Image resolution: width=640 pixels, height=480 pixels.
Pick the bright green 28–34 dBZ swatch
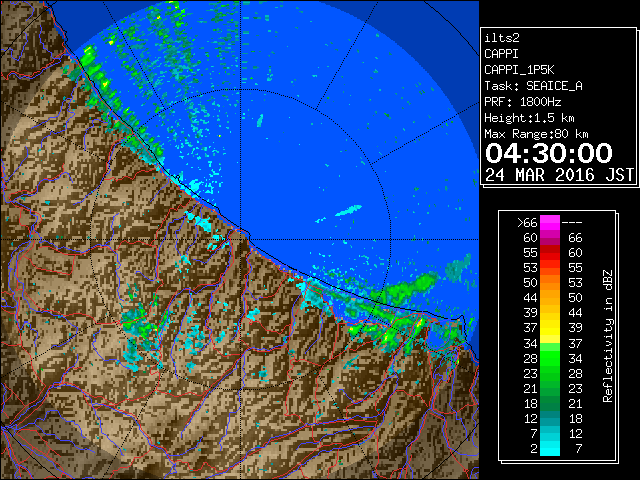(x=550, y=358)
